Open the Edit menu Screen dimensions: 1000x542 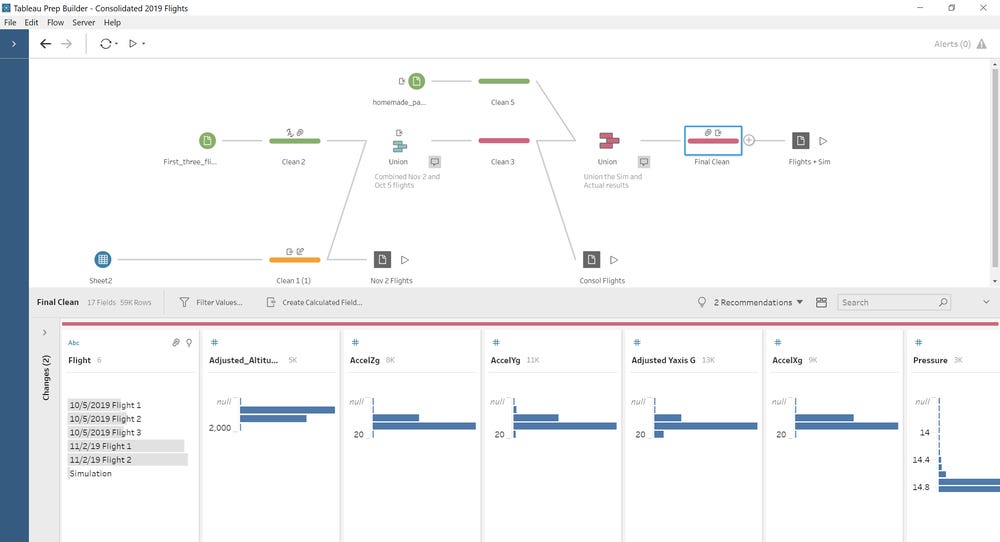coord(31,22)
